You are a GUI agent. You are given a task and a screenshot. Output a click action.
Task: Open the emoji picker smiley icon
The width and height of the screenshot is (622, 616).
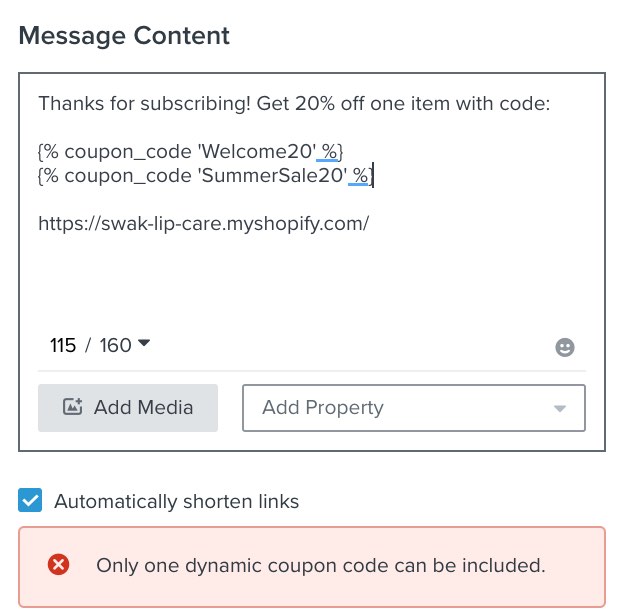[565, 347]
